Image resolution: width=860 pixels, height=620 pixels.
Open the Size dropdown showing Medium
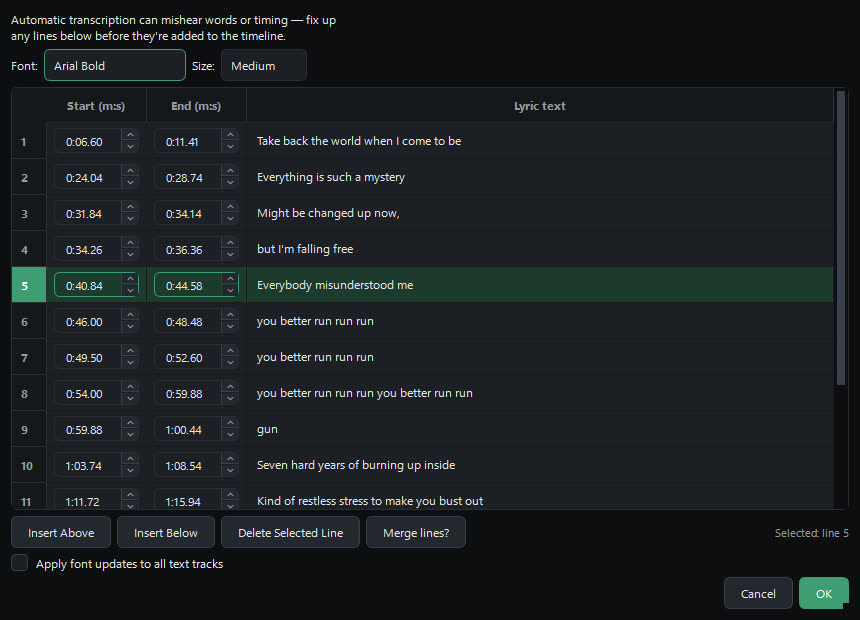(x=263, y=65)
